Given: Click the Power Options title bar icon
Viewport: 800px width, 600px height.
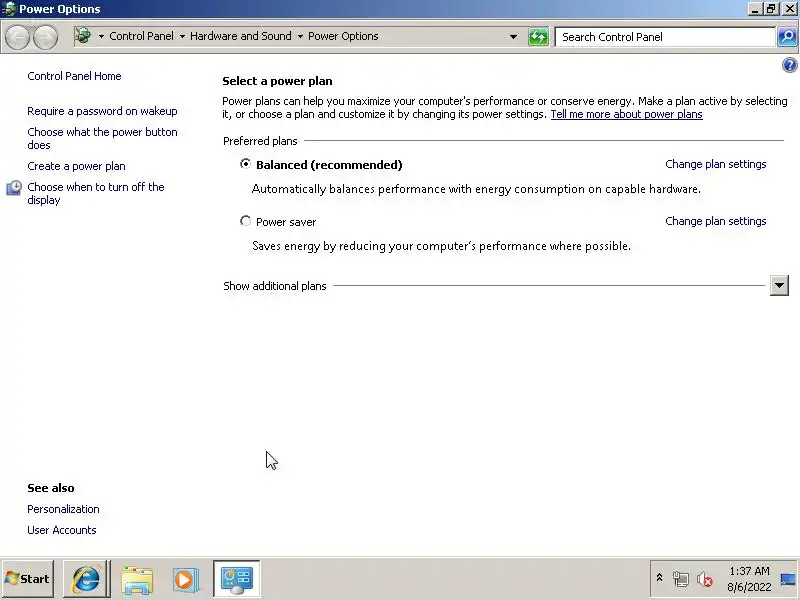Looking at the screenshot, I should 9,9.
